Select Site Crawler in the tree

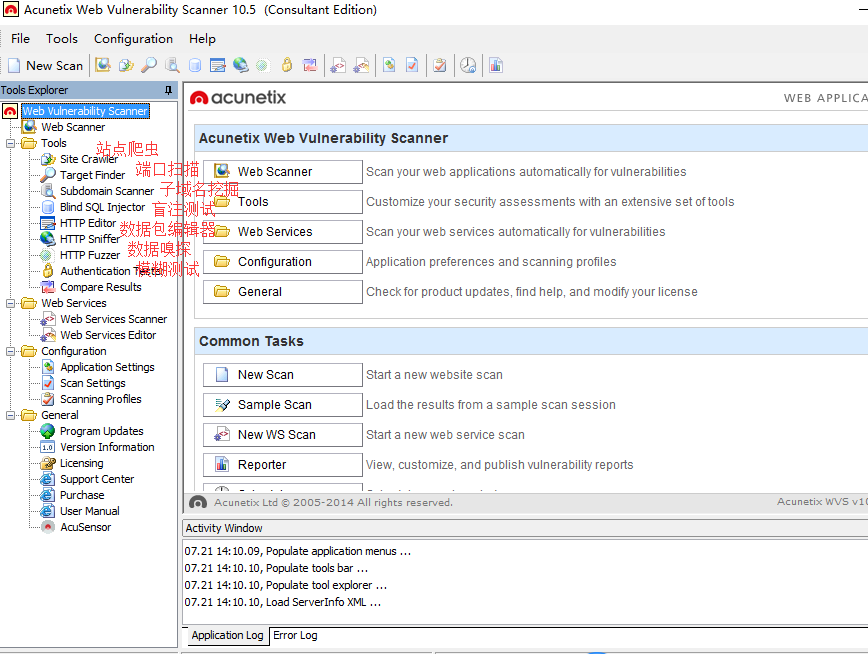89,159
